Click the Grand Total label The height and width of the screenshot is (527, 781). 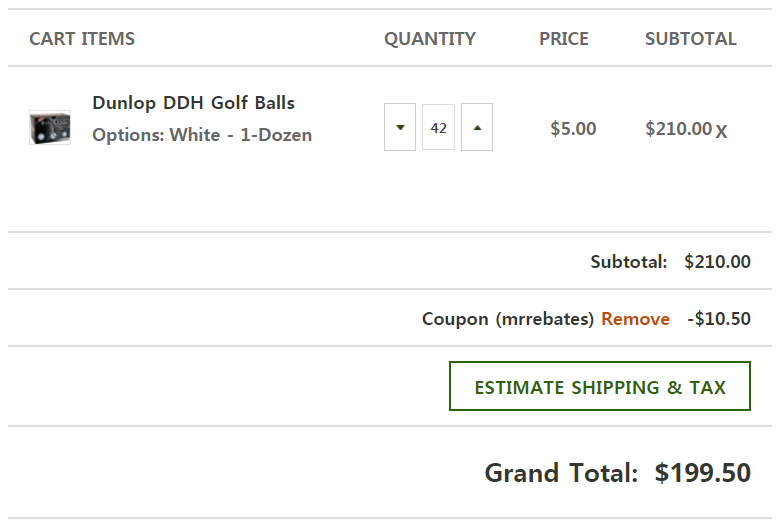(x=561, y=473)
